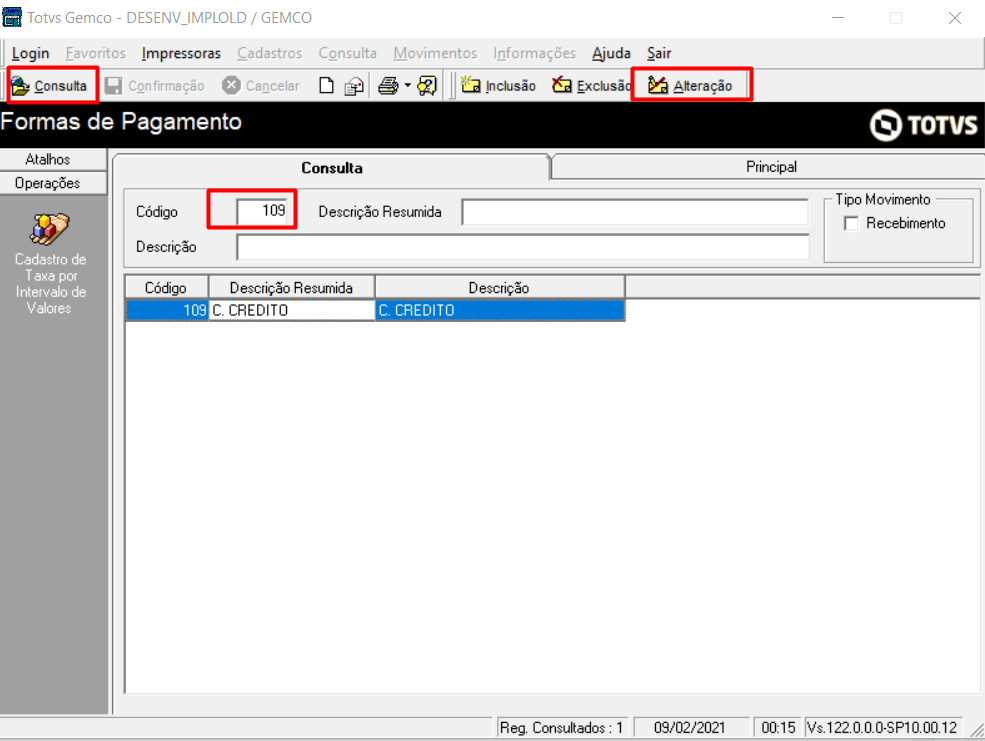Click the Descrição column header
Viewport: 985px width, 741px height.
[499, 288]
